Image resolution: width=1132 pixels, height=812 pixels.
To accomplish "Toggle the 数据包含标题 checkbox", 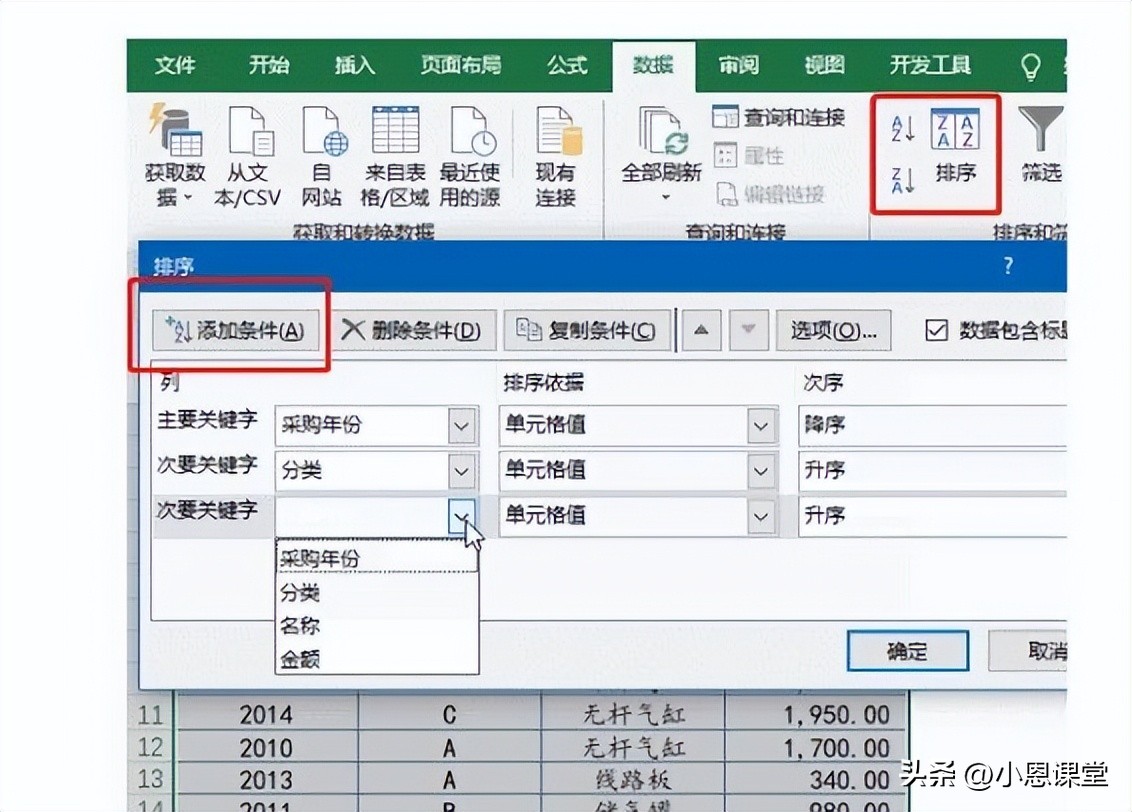I will (x=936, y=330).
